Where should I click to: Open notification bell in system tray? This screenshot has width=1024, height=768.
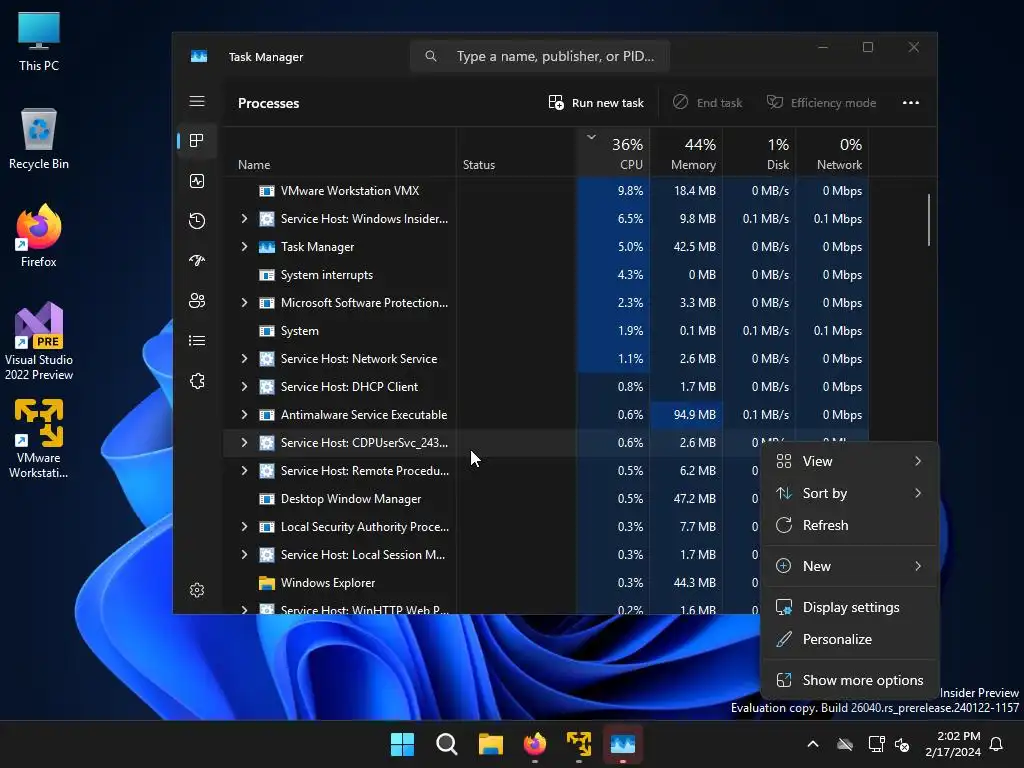pyautogui.click(x=997, y=744)
